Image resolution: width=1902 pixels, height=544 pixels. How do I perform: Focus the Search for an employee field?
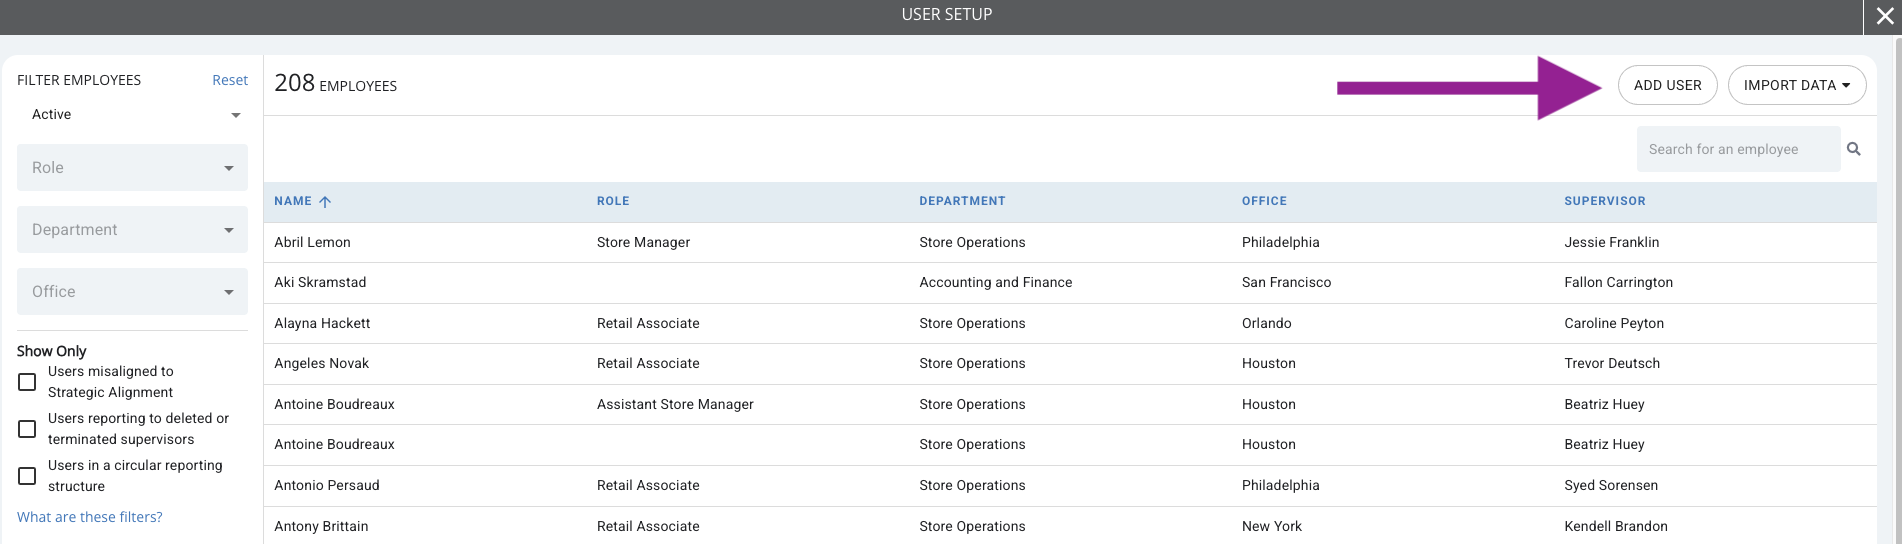click(1738, 149)
